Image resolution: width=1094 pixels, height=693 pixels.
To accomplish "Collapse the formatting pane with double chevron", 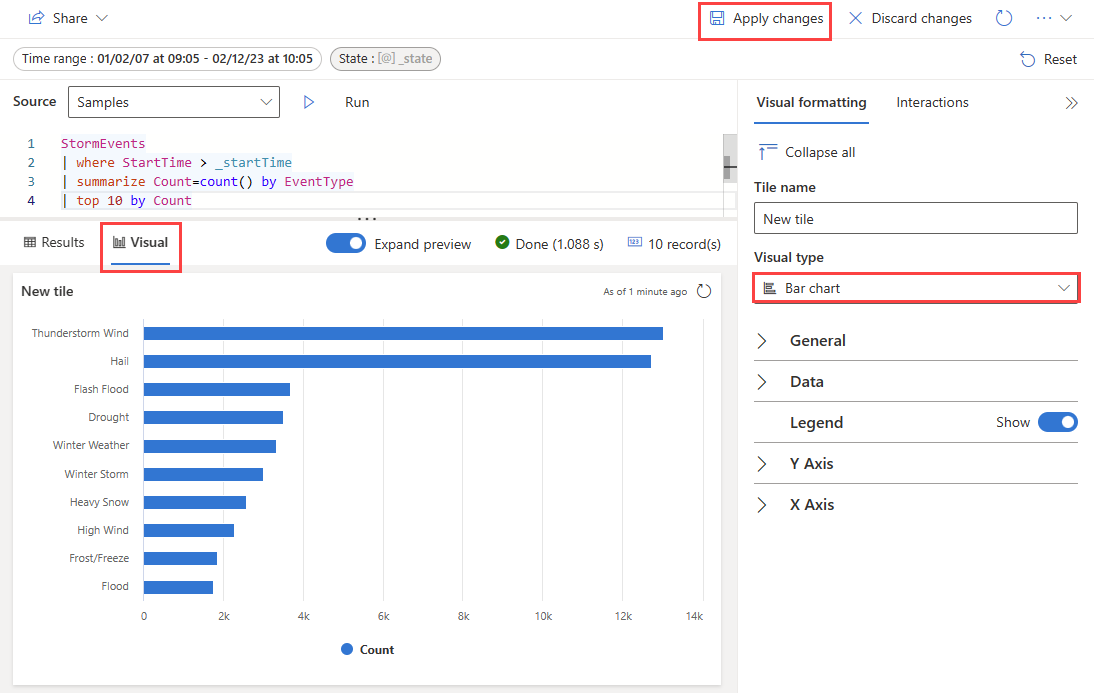I will point(1071,103).
